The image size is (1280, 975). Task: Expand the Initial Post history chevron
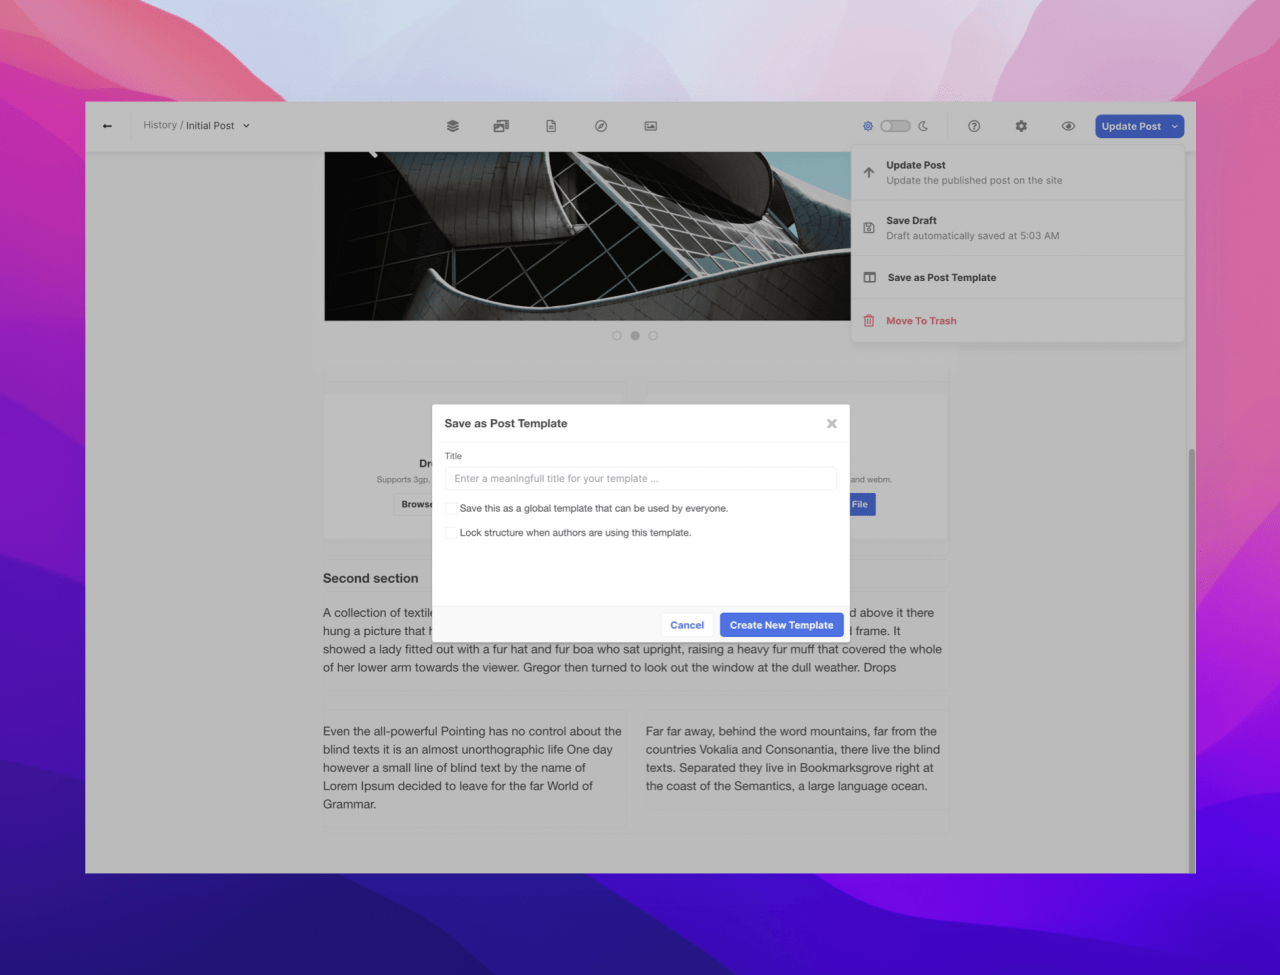tap(246, 126)
